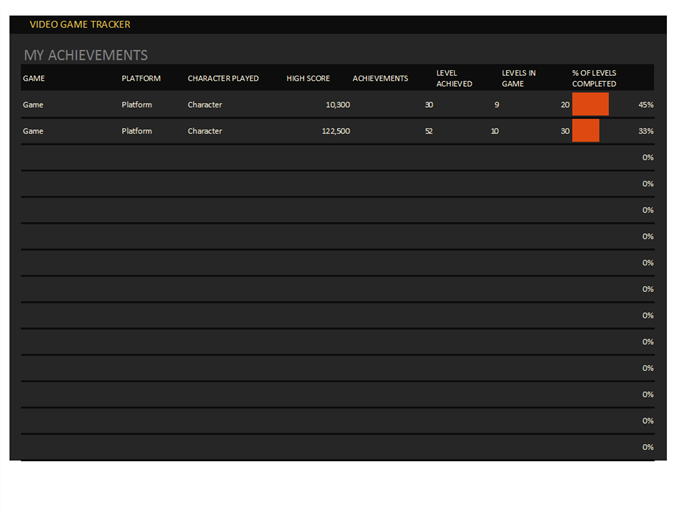Click the Character cell in the 10,300 row
This screenshot has width=675, height=520.
(x=204, y=105)
